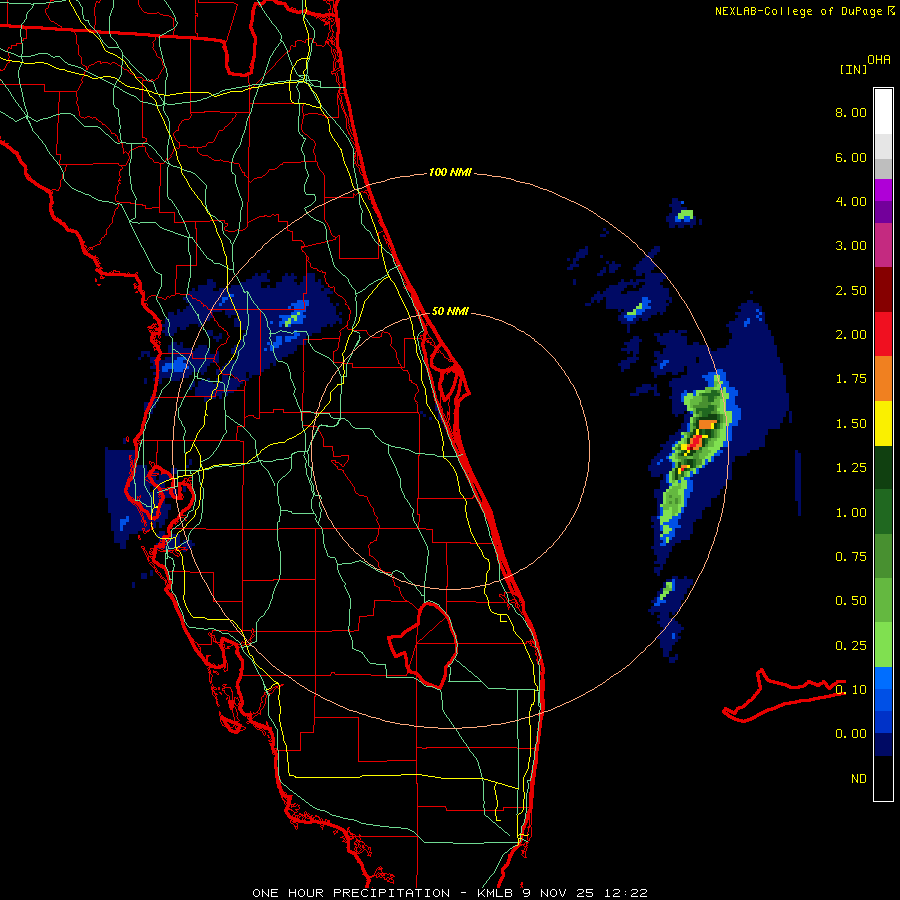Click the 3.00 legend value
Screen dimensions: 900x900
click(x=851, y=246)
